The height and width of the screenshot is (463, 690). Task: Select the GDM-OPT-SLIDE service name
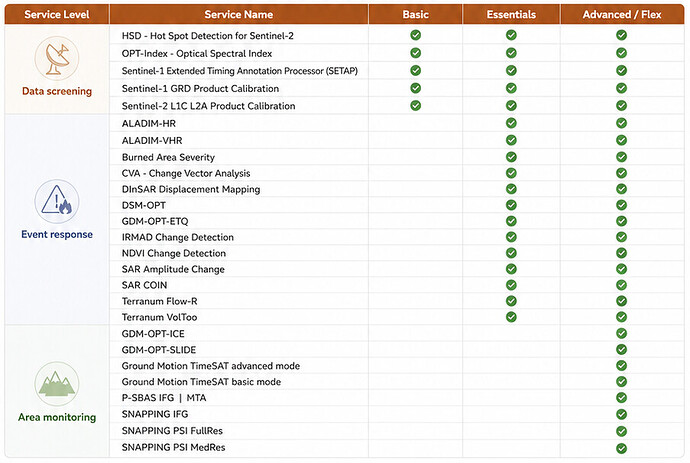(159, 350)
